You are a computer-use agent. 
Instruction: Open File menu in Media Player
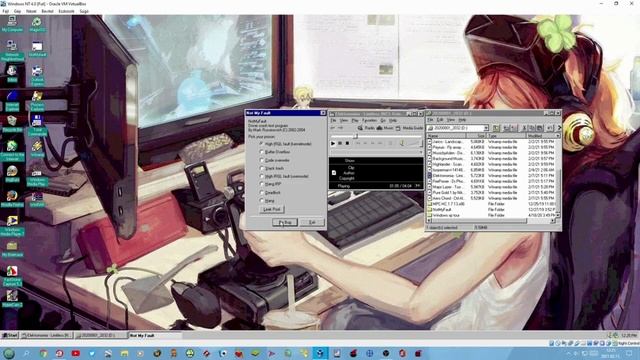333,120
